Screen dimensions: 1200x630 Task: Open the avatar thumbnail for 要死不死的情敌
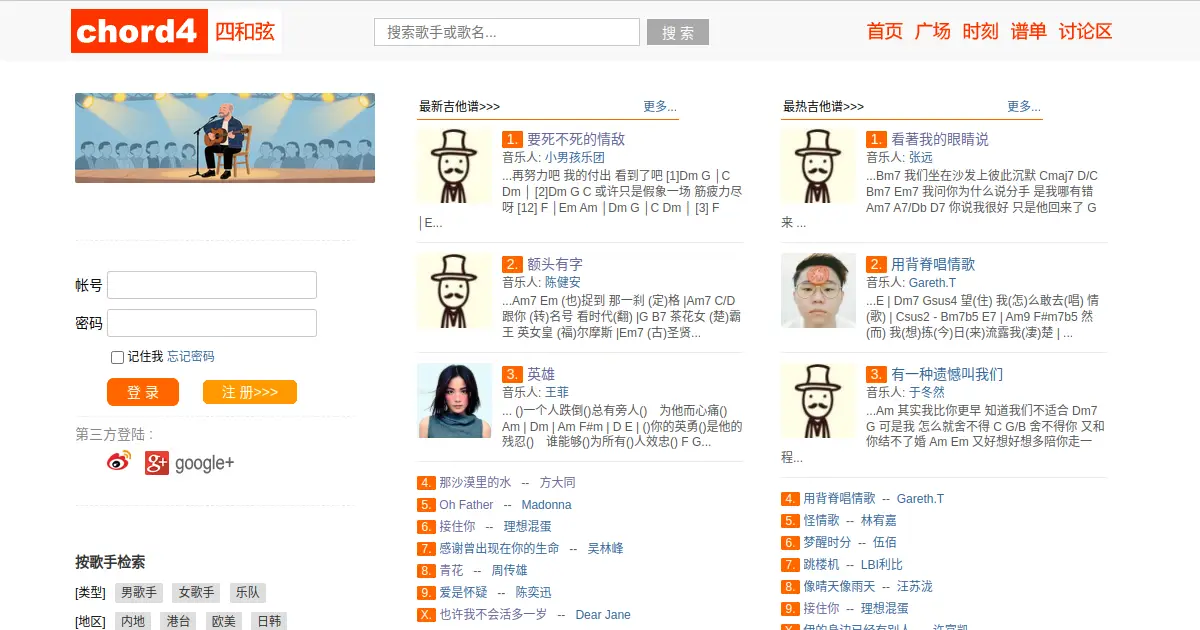(454, 166)
